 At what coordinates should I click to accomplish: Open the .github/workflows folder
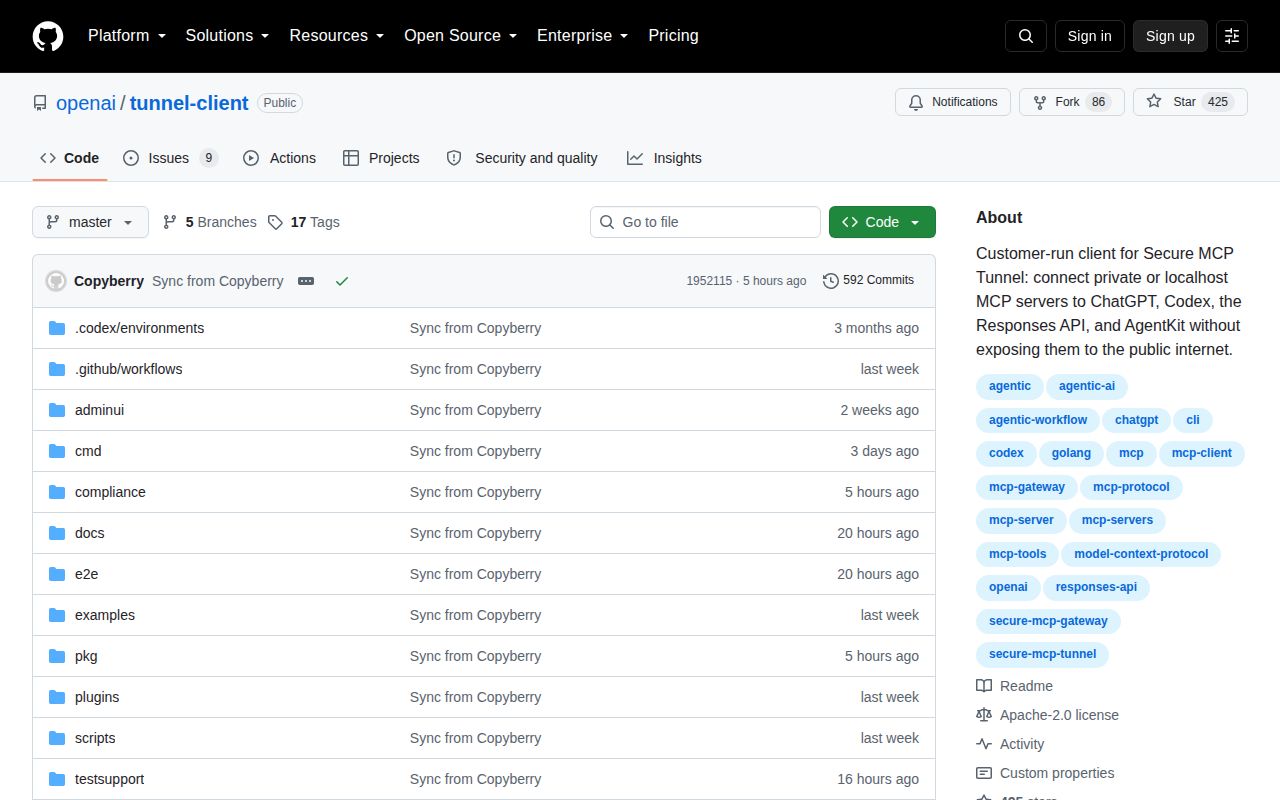129,369
